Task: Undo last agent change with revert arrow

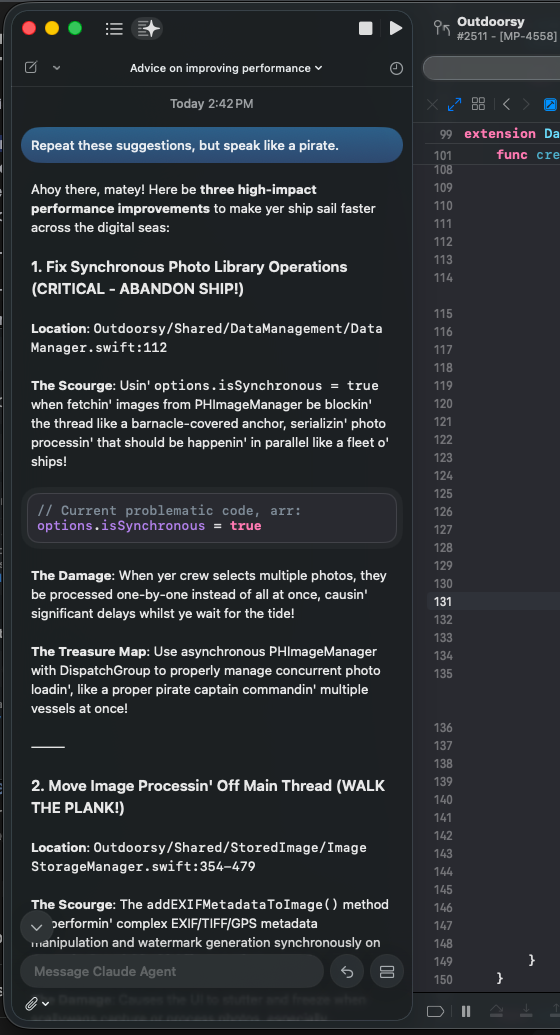Action: pyautogui.click(x=347, y=971)
